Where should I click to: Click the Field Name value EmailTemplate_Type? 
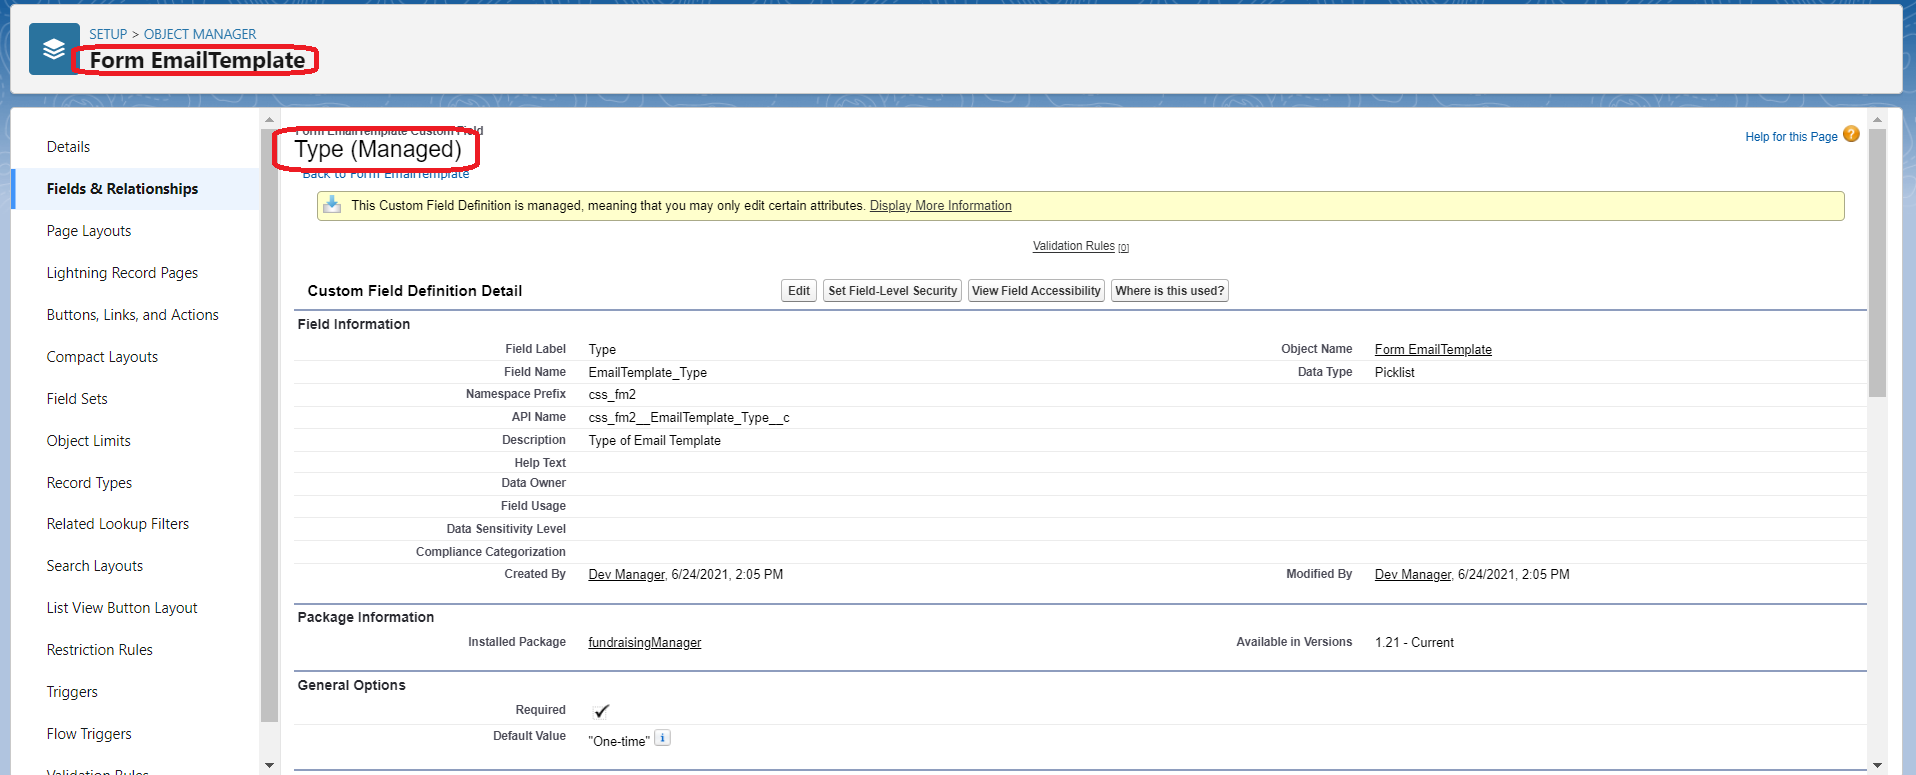tap(648, 373)
